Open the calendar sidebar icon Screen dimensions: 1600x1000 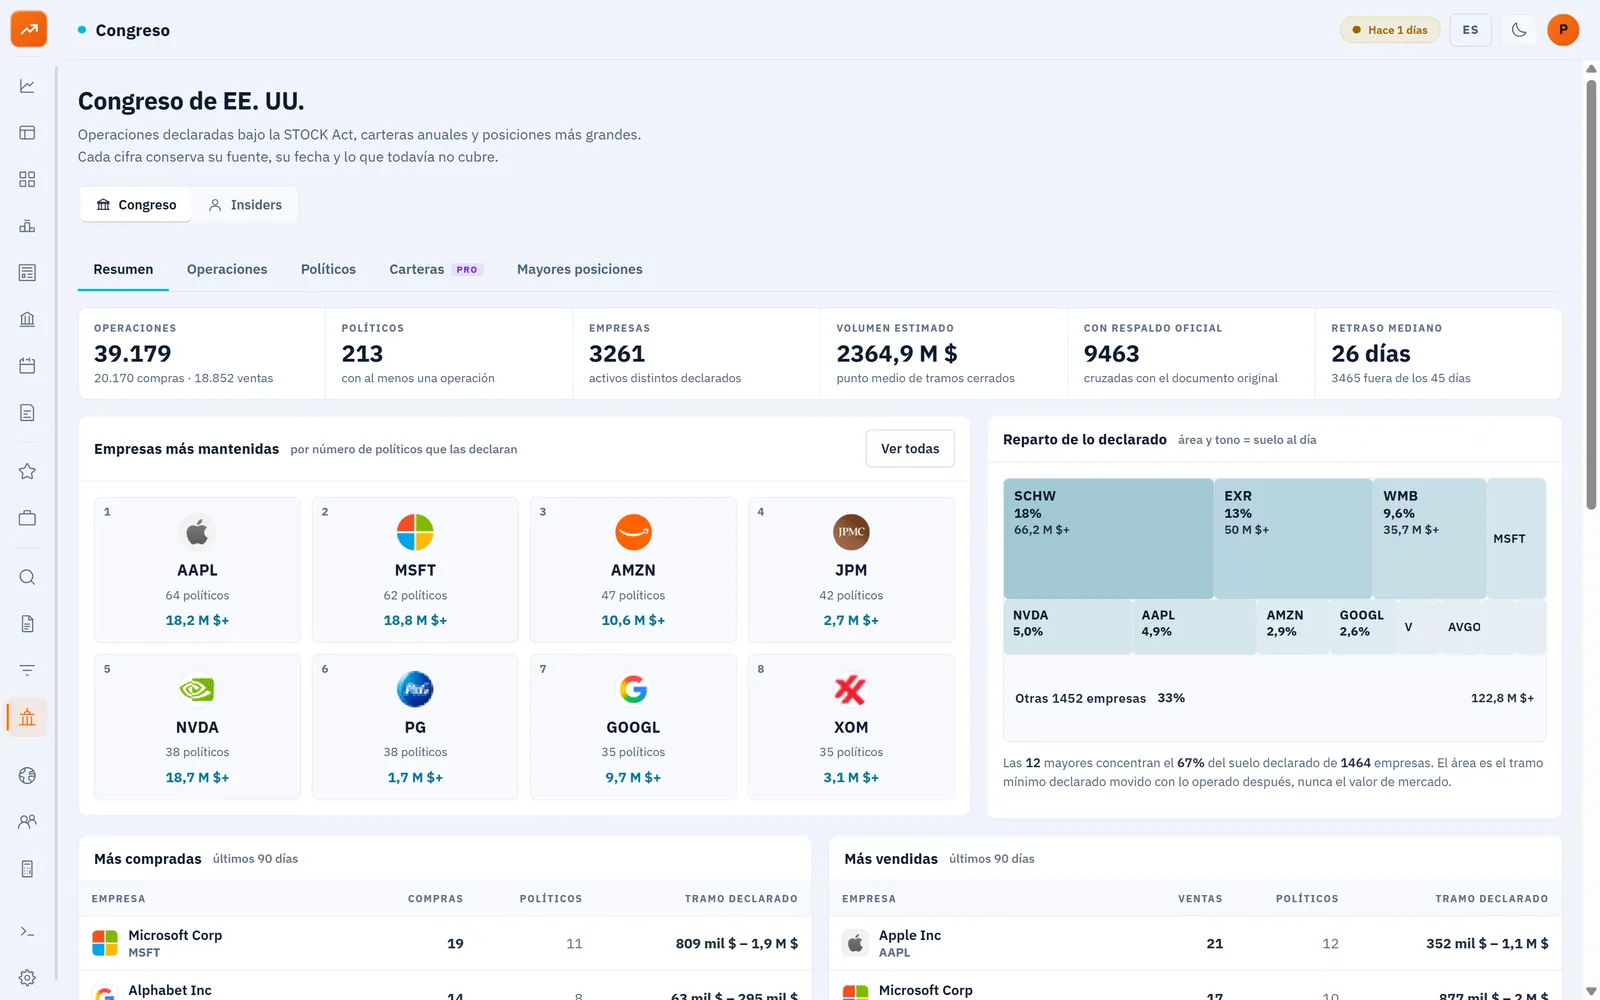point(27,366)
